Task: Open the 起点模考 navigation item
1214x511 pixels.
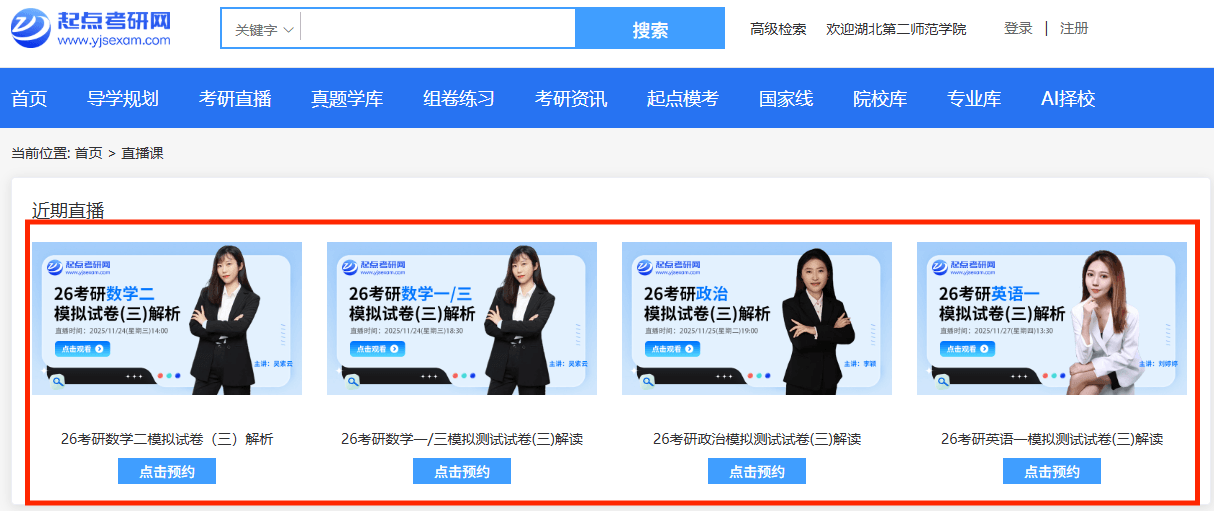Action: pyautogui.click(x=683, y=99)
